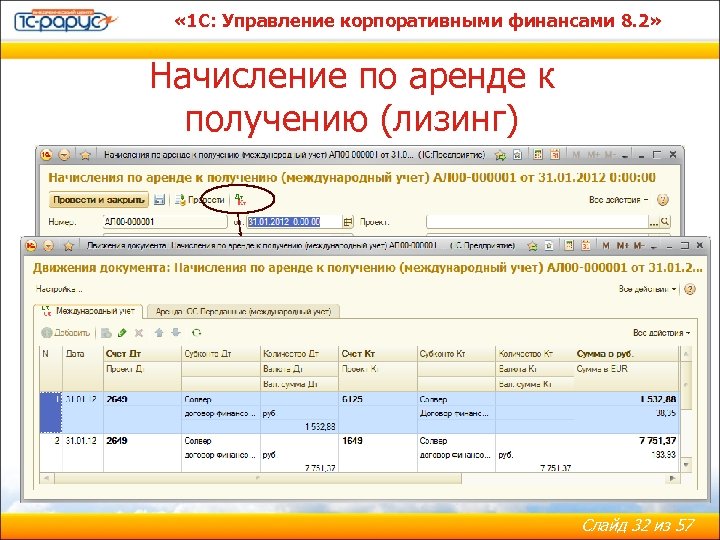
Task: Click Счет Дт column header
Action: (142, 354)
